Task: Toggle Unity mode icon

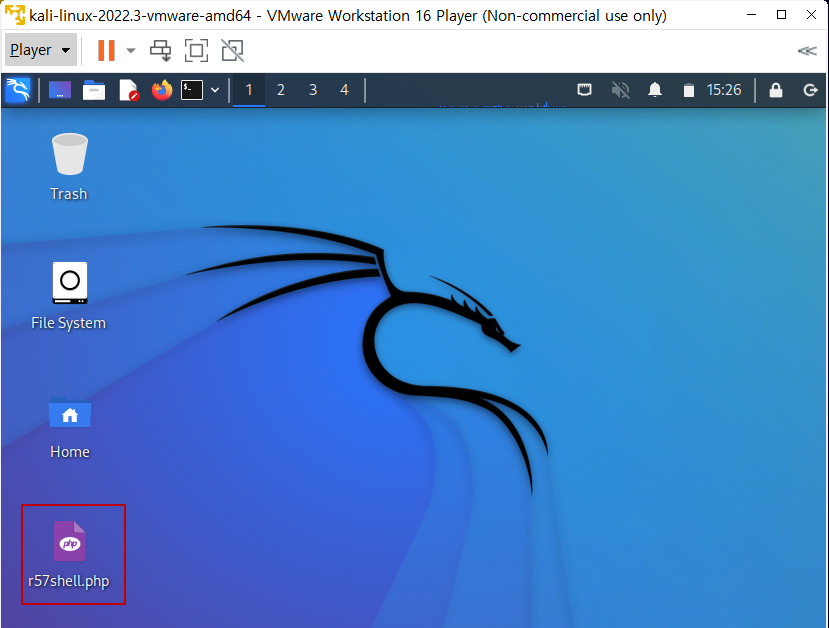Action: [x=232, y=51]
